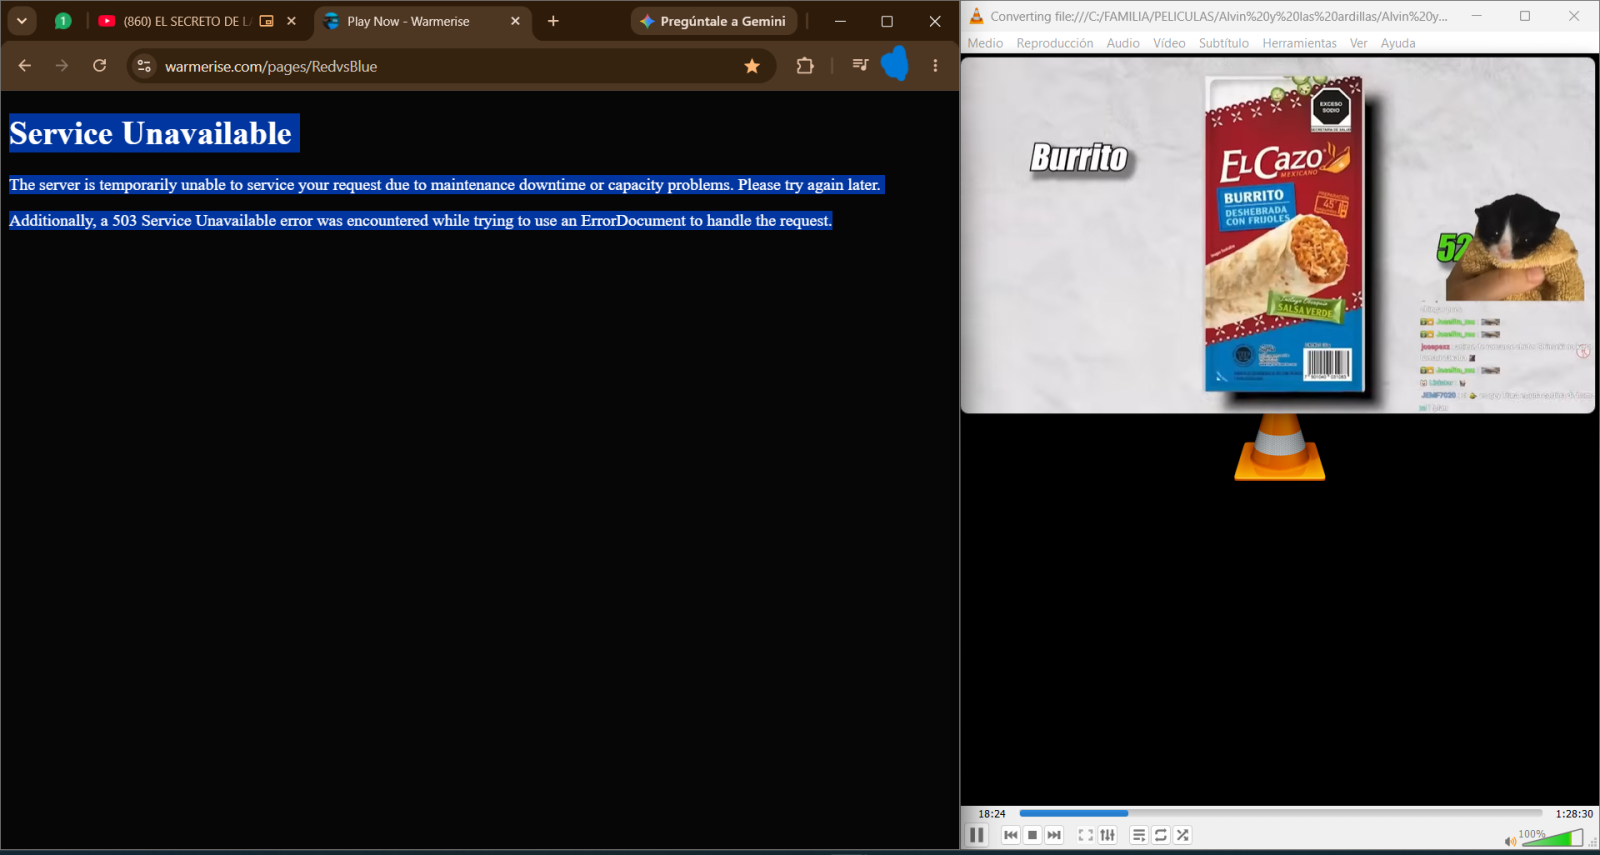Show the VLC playlist
The width and height of the screenshot is (1600, 855).
coord(1139,835)
